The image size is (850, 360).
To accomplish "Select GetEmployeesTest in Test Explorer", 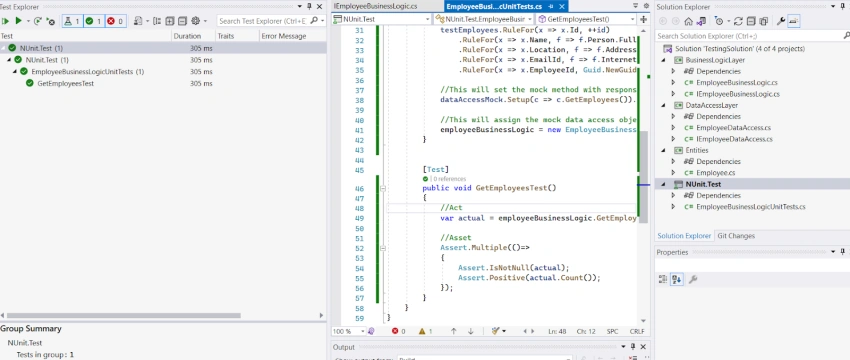I will [x=66, y=83].
